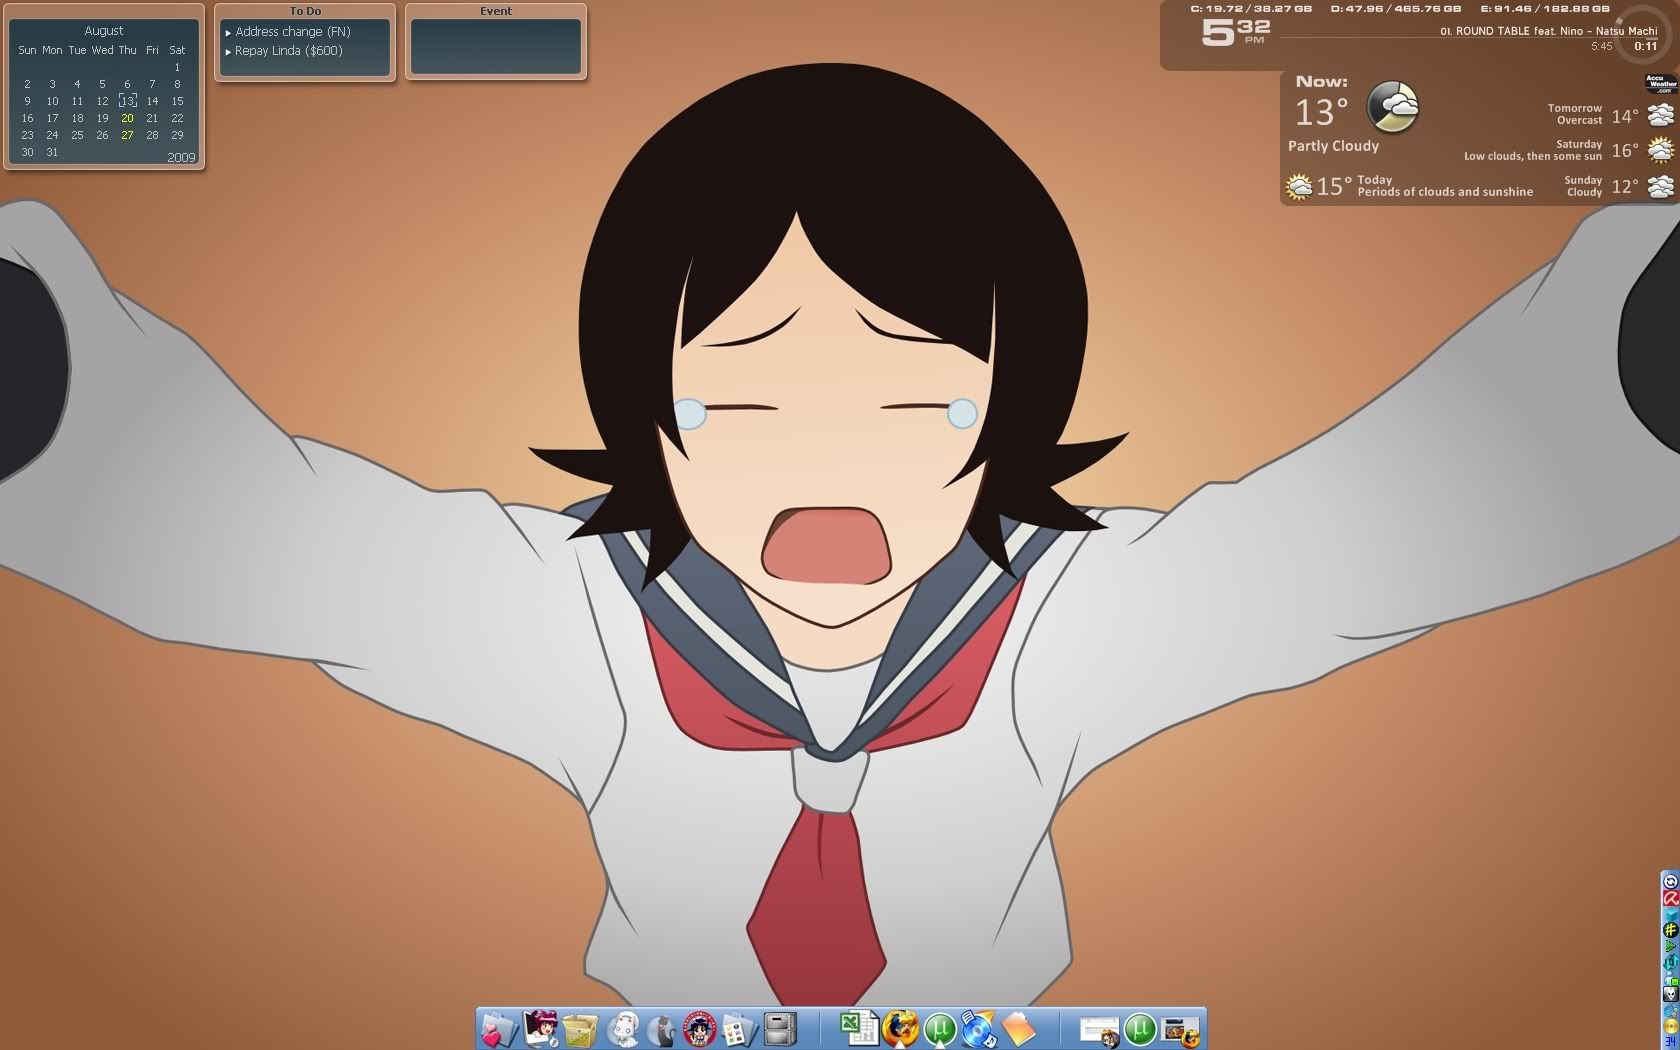
Task: Click the black cat dock icon
Action: pos(661,1029)
